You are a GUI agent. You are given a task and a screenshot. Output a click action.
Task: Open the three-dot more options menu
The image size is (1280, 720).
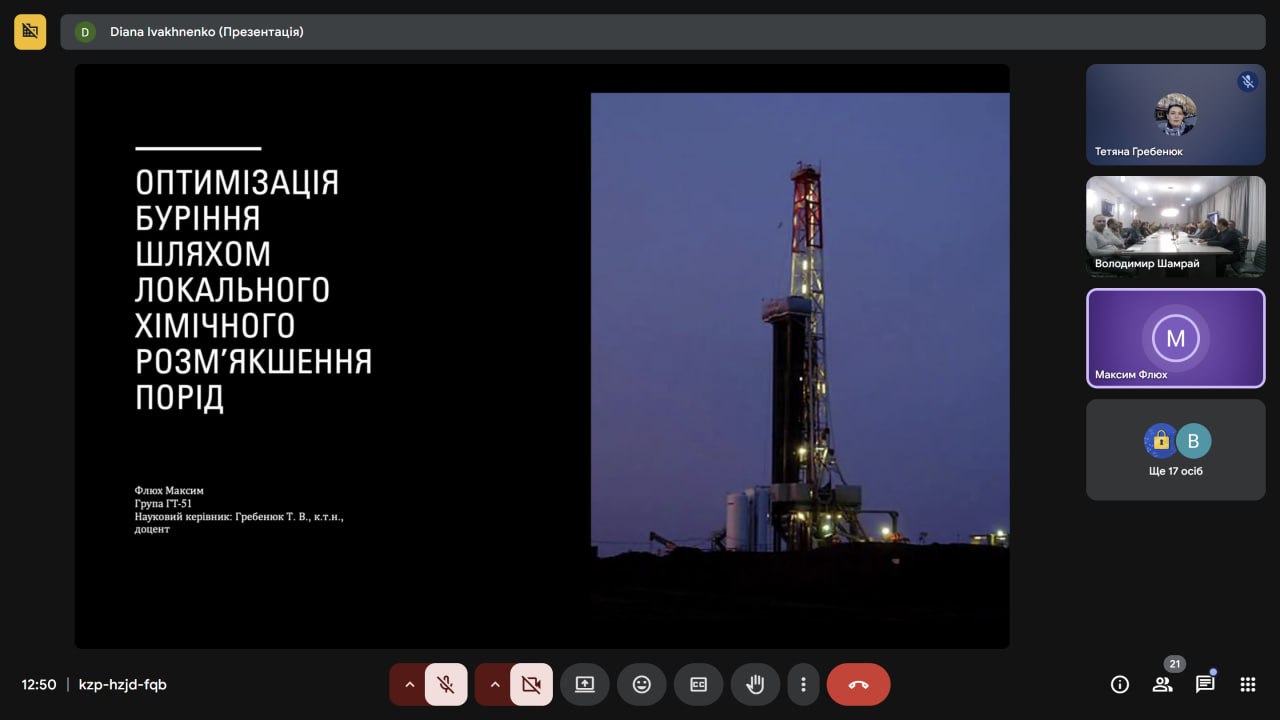pyautogui.click(x=803, y=685)
